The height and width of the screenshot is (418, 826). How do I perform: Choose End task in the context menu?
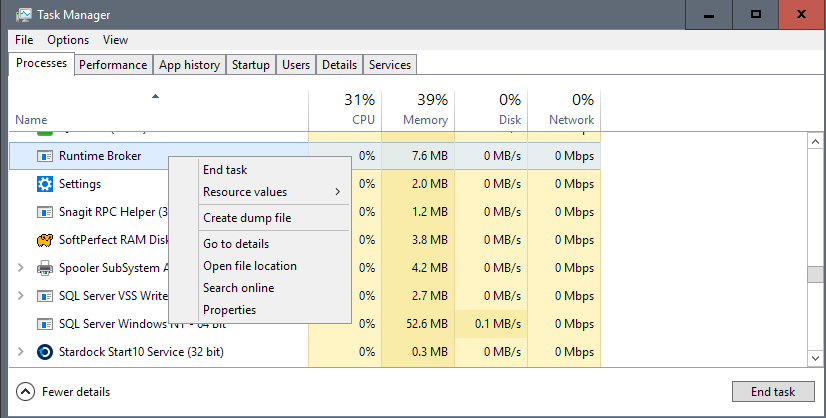274,170
